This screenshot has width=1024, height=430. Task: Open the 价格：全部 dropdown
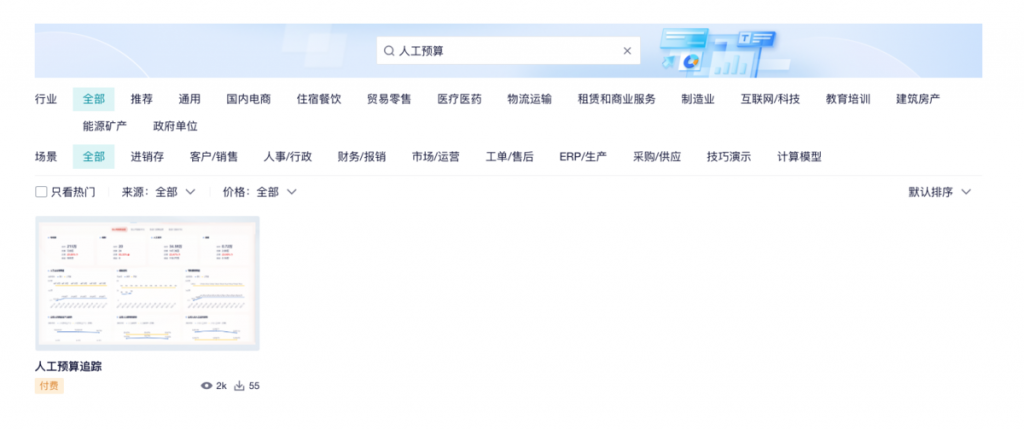260,192
